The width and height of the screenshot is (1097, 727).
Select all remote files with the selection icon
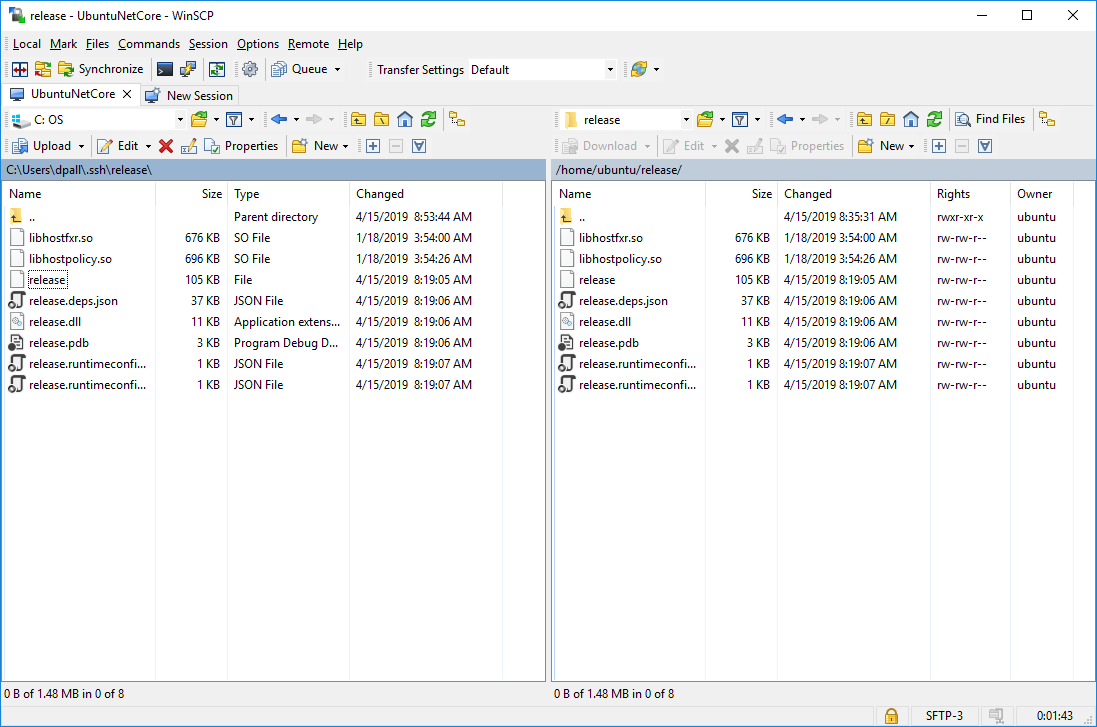tap(938, 145)
